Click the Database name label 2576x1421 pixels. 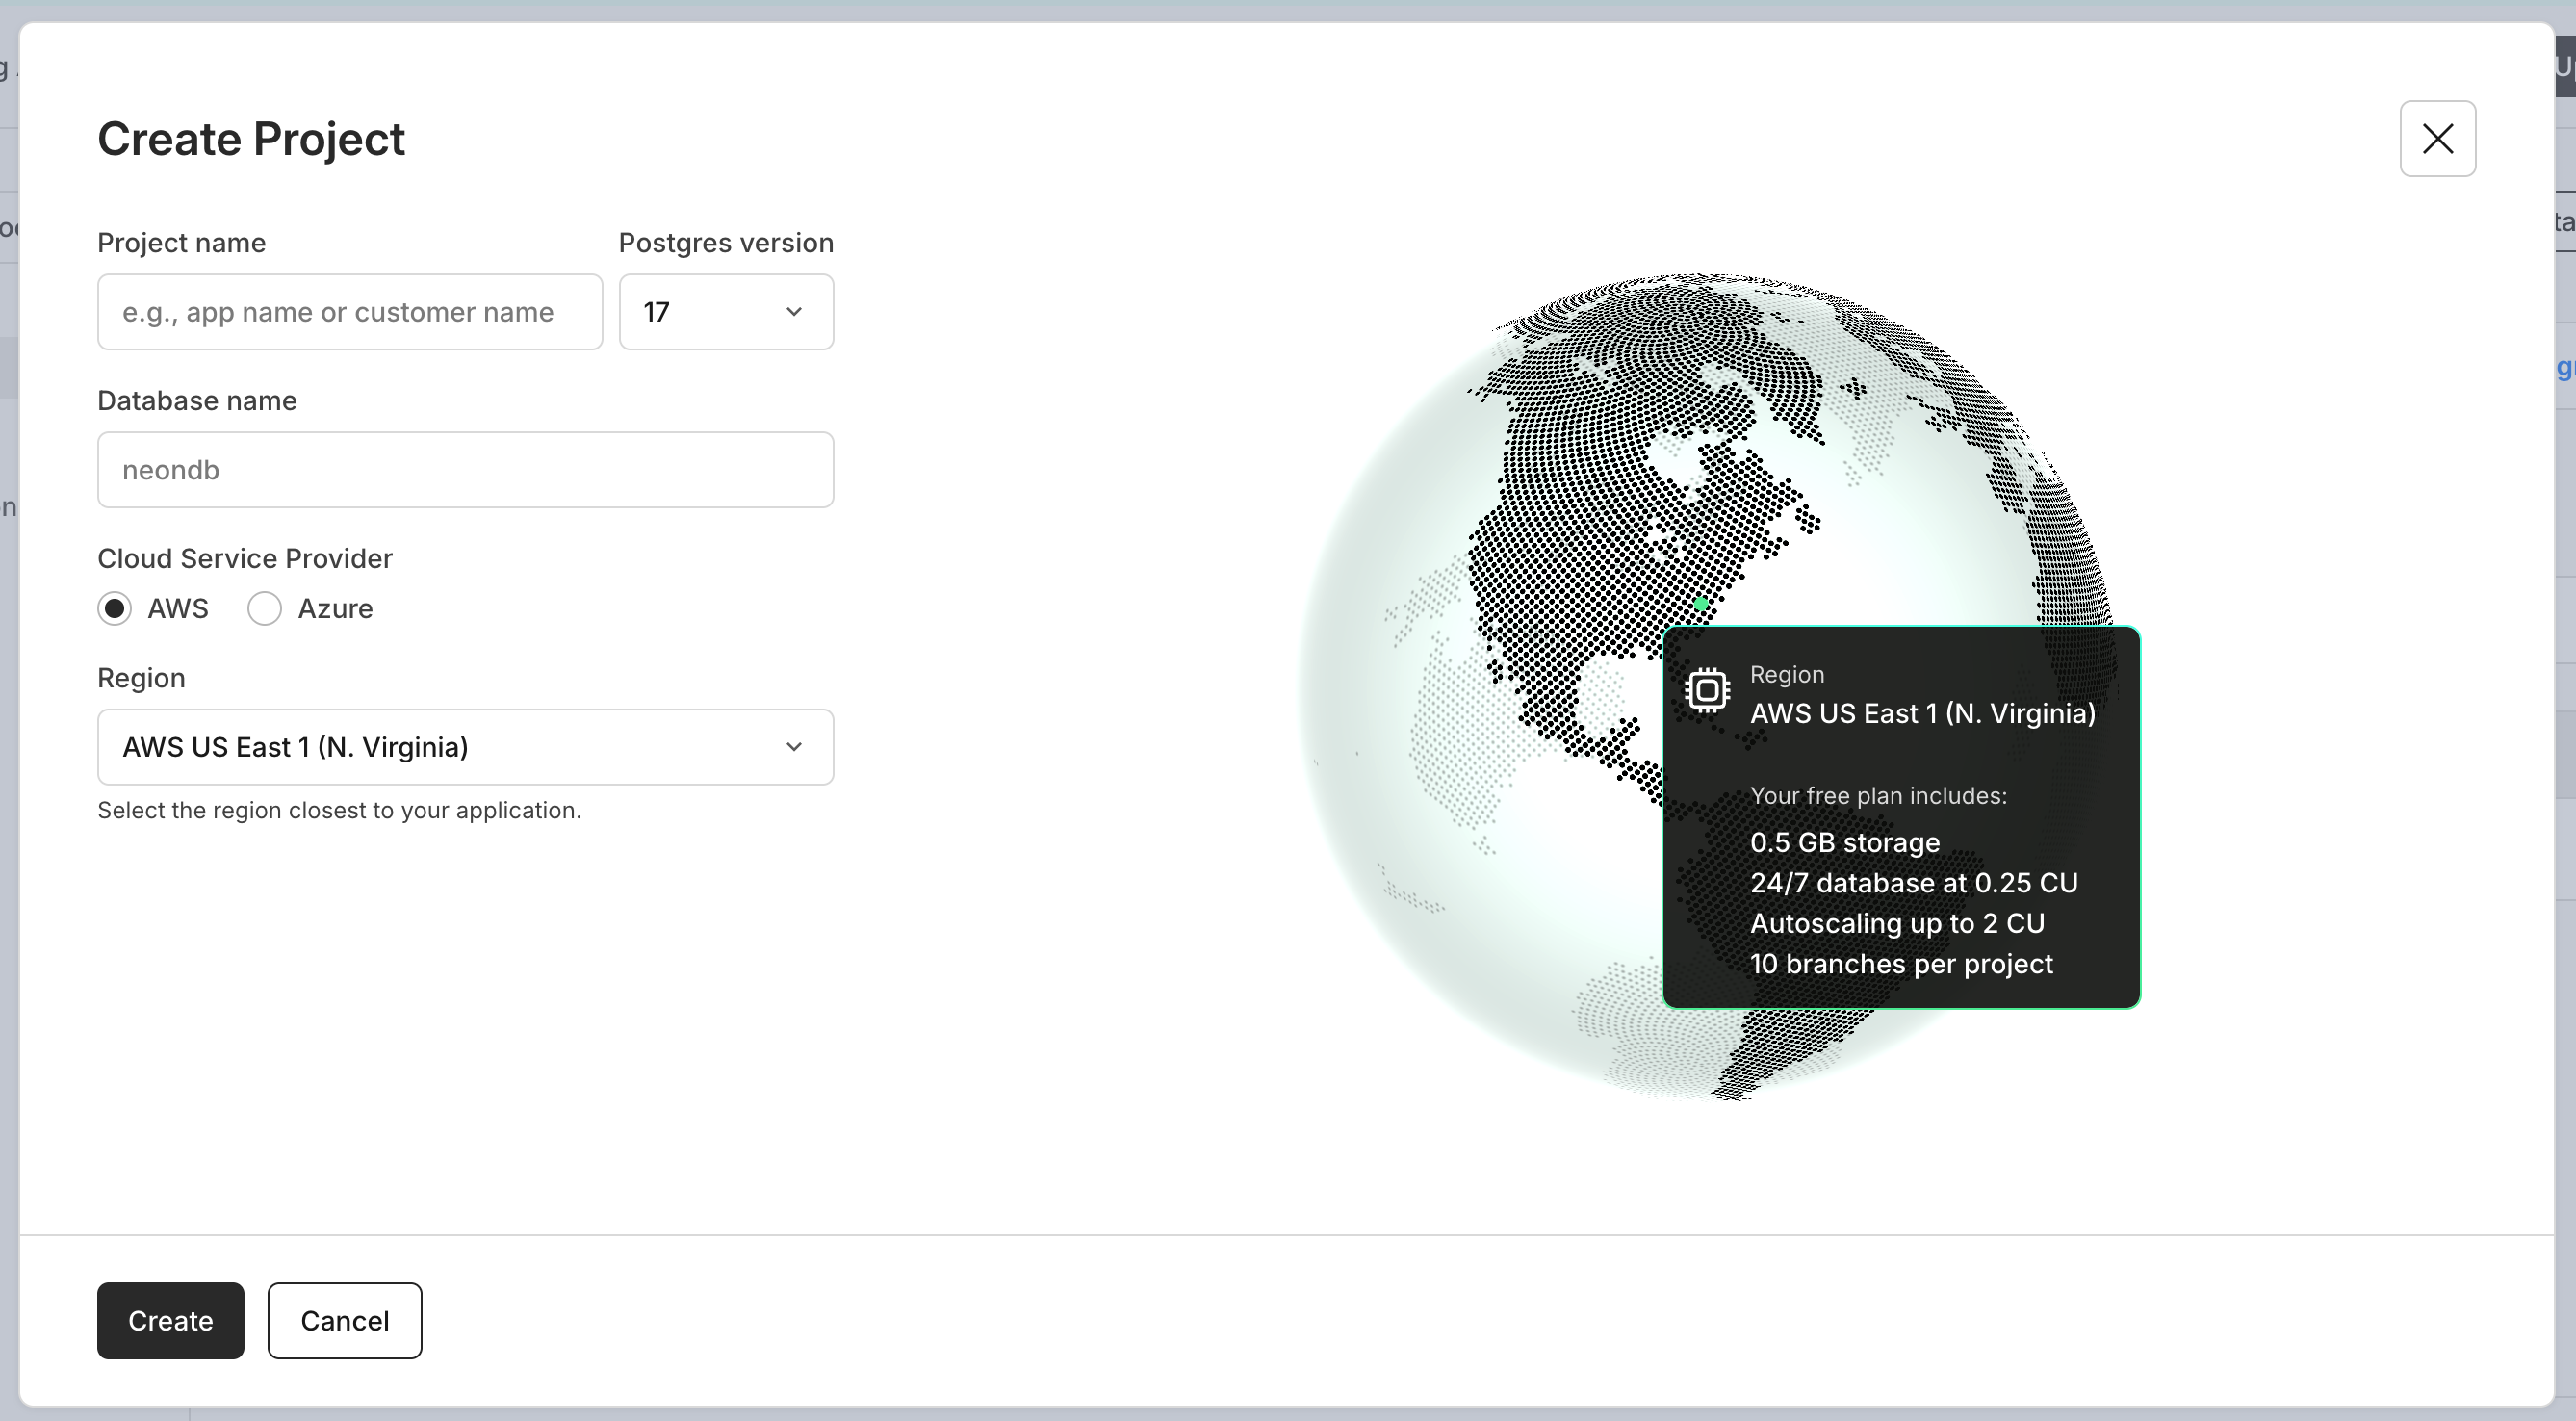point(197,401)
